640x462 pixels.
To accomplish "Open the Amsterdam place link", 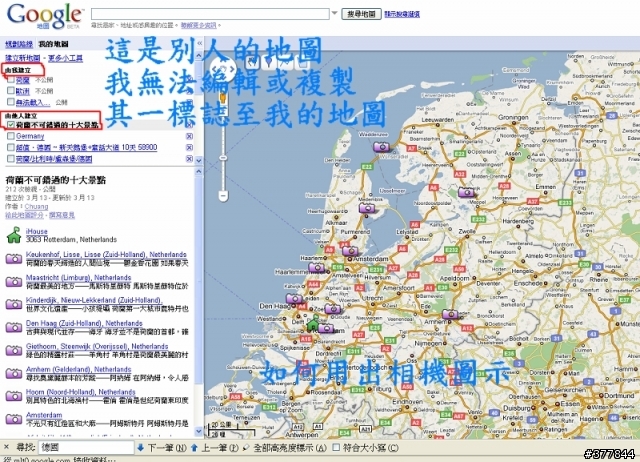I will [x=44, y=415].
